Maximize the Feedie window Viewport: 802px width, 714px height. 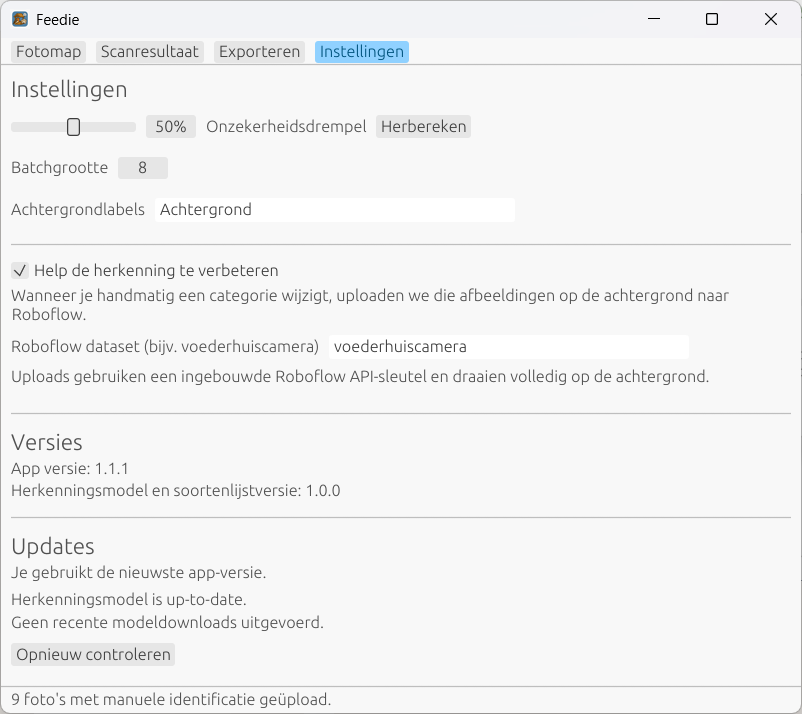pos(712,19)
